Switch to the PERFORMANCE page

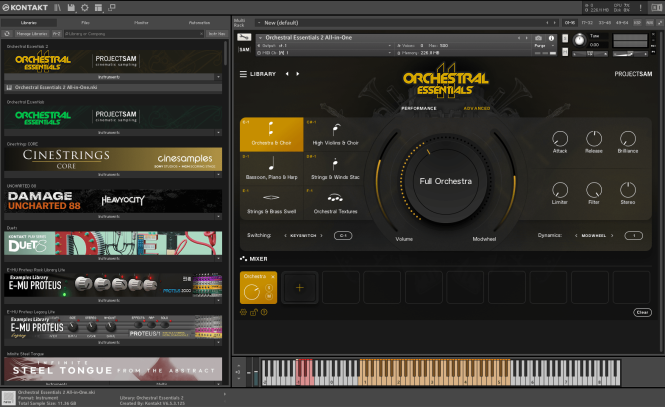pos(419,109)
